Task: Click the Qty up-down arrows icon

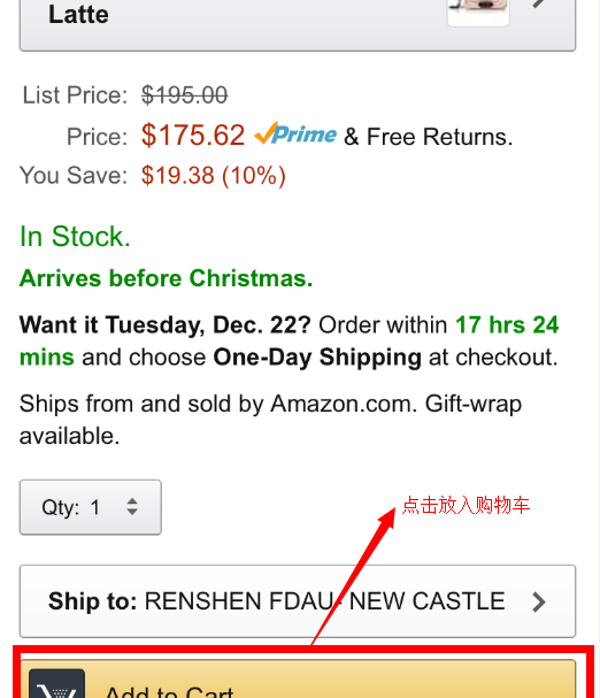Action: click(132, 507)
